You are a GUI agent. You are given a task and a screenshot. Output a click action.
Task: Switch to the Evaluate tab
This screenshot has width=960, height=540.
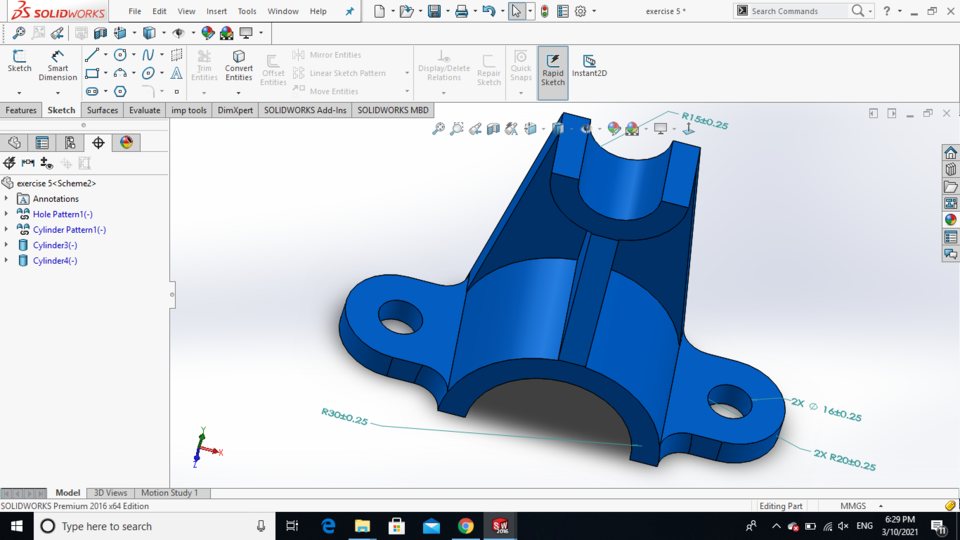(144, 110)
